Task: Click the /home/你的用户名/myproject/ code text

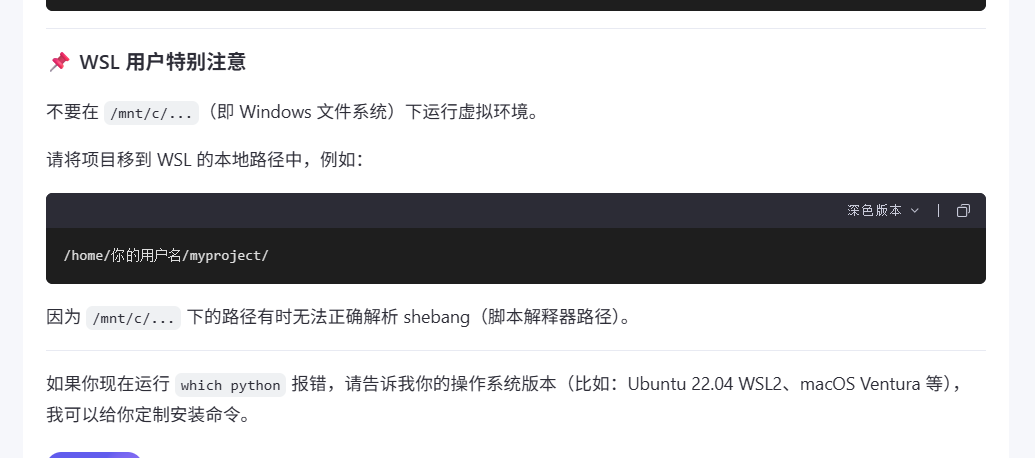Action: pyautogui.click(x=166, y=255)
